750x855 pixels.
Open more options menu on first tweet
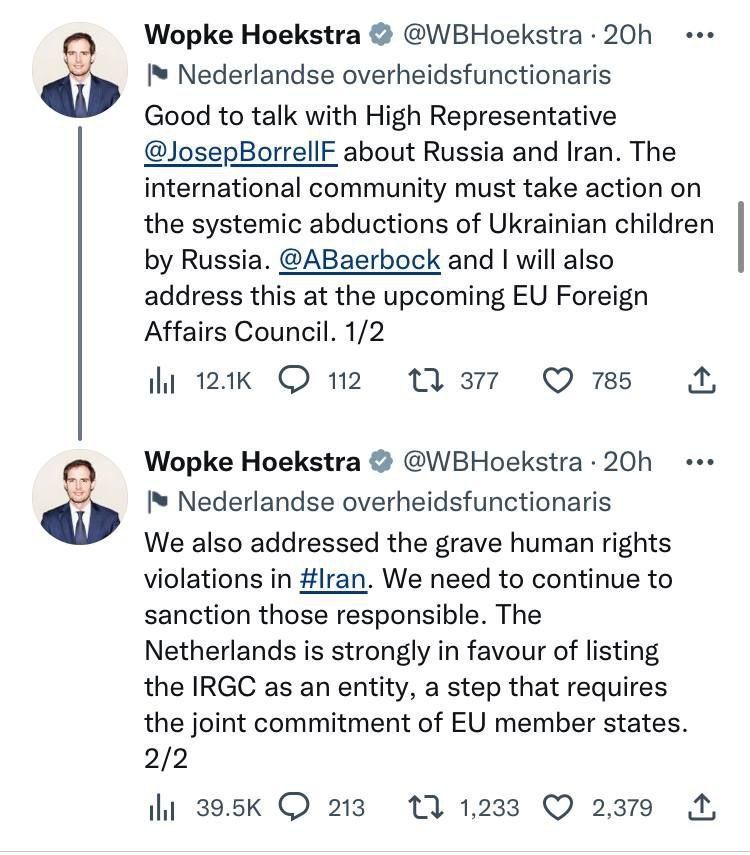(x=700, y=35)
